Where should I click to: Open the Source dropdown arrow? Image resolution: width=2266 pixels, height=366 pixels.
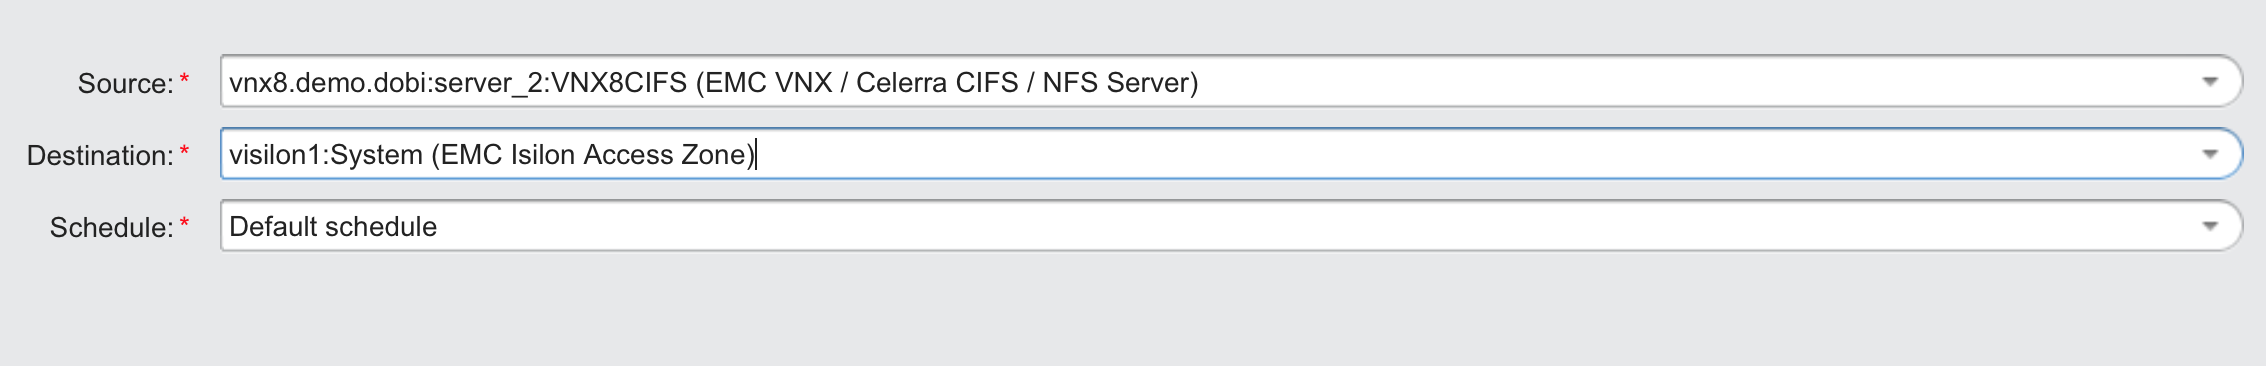tap(2209, 82)
